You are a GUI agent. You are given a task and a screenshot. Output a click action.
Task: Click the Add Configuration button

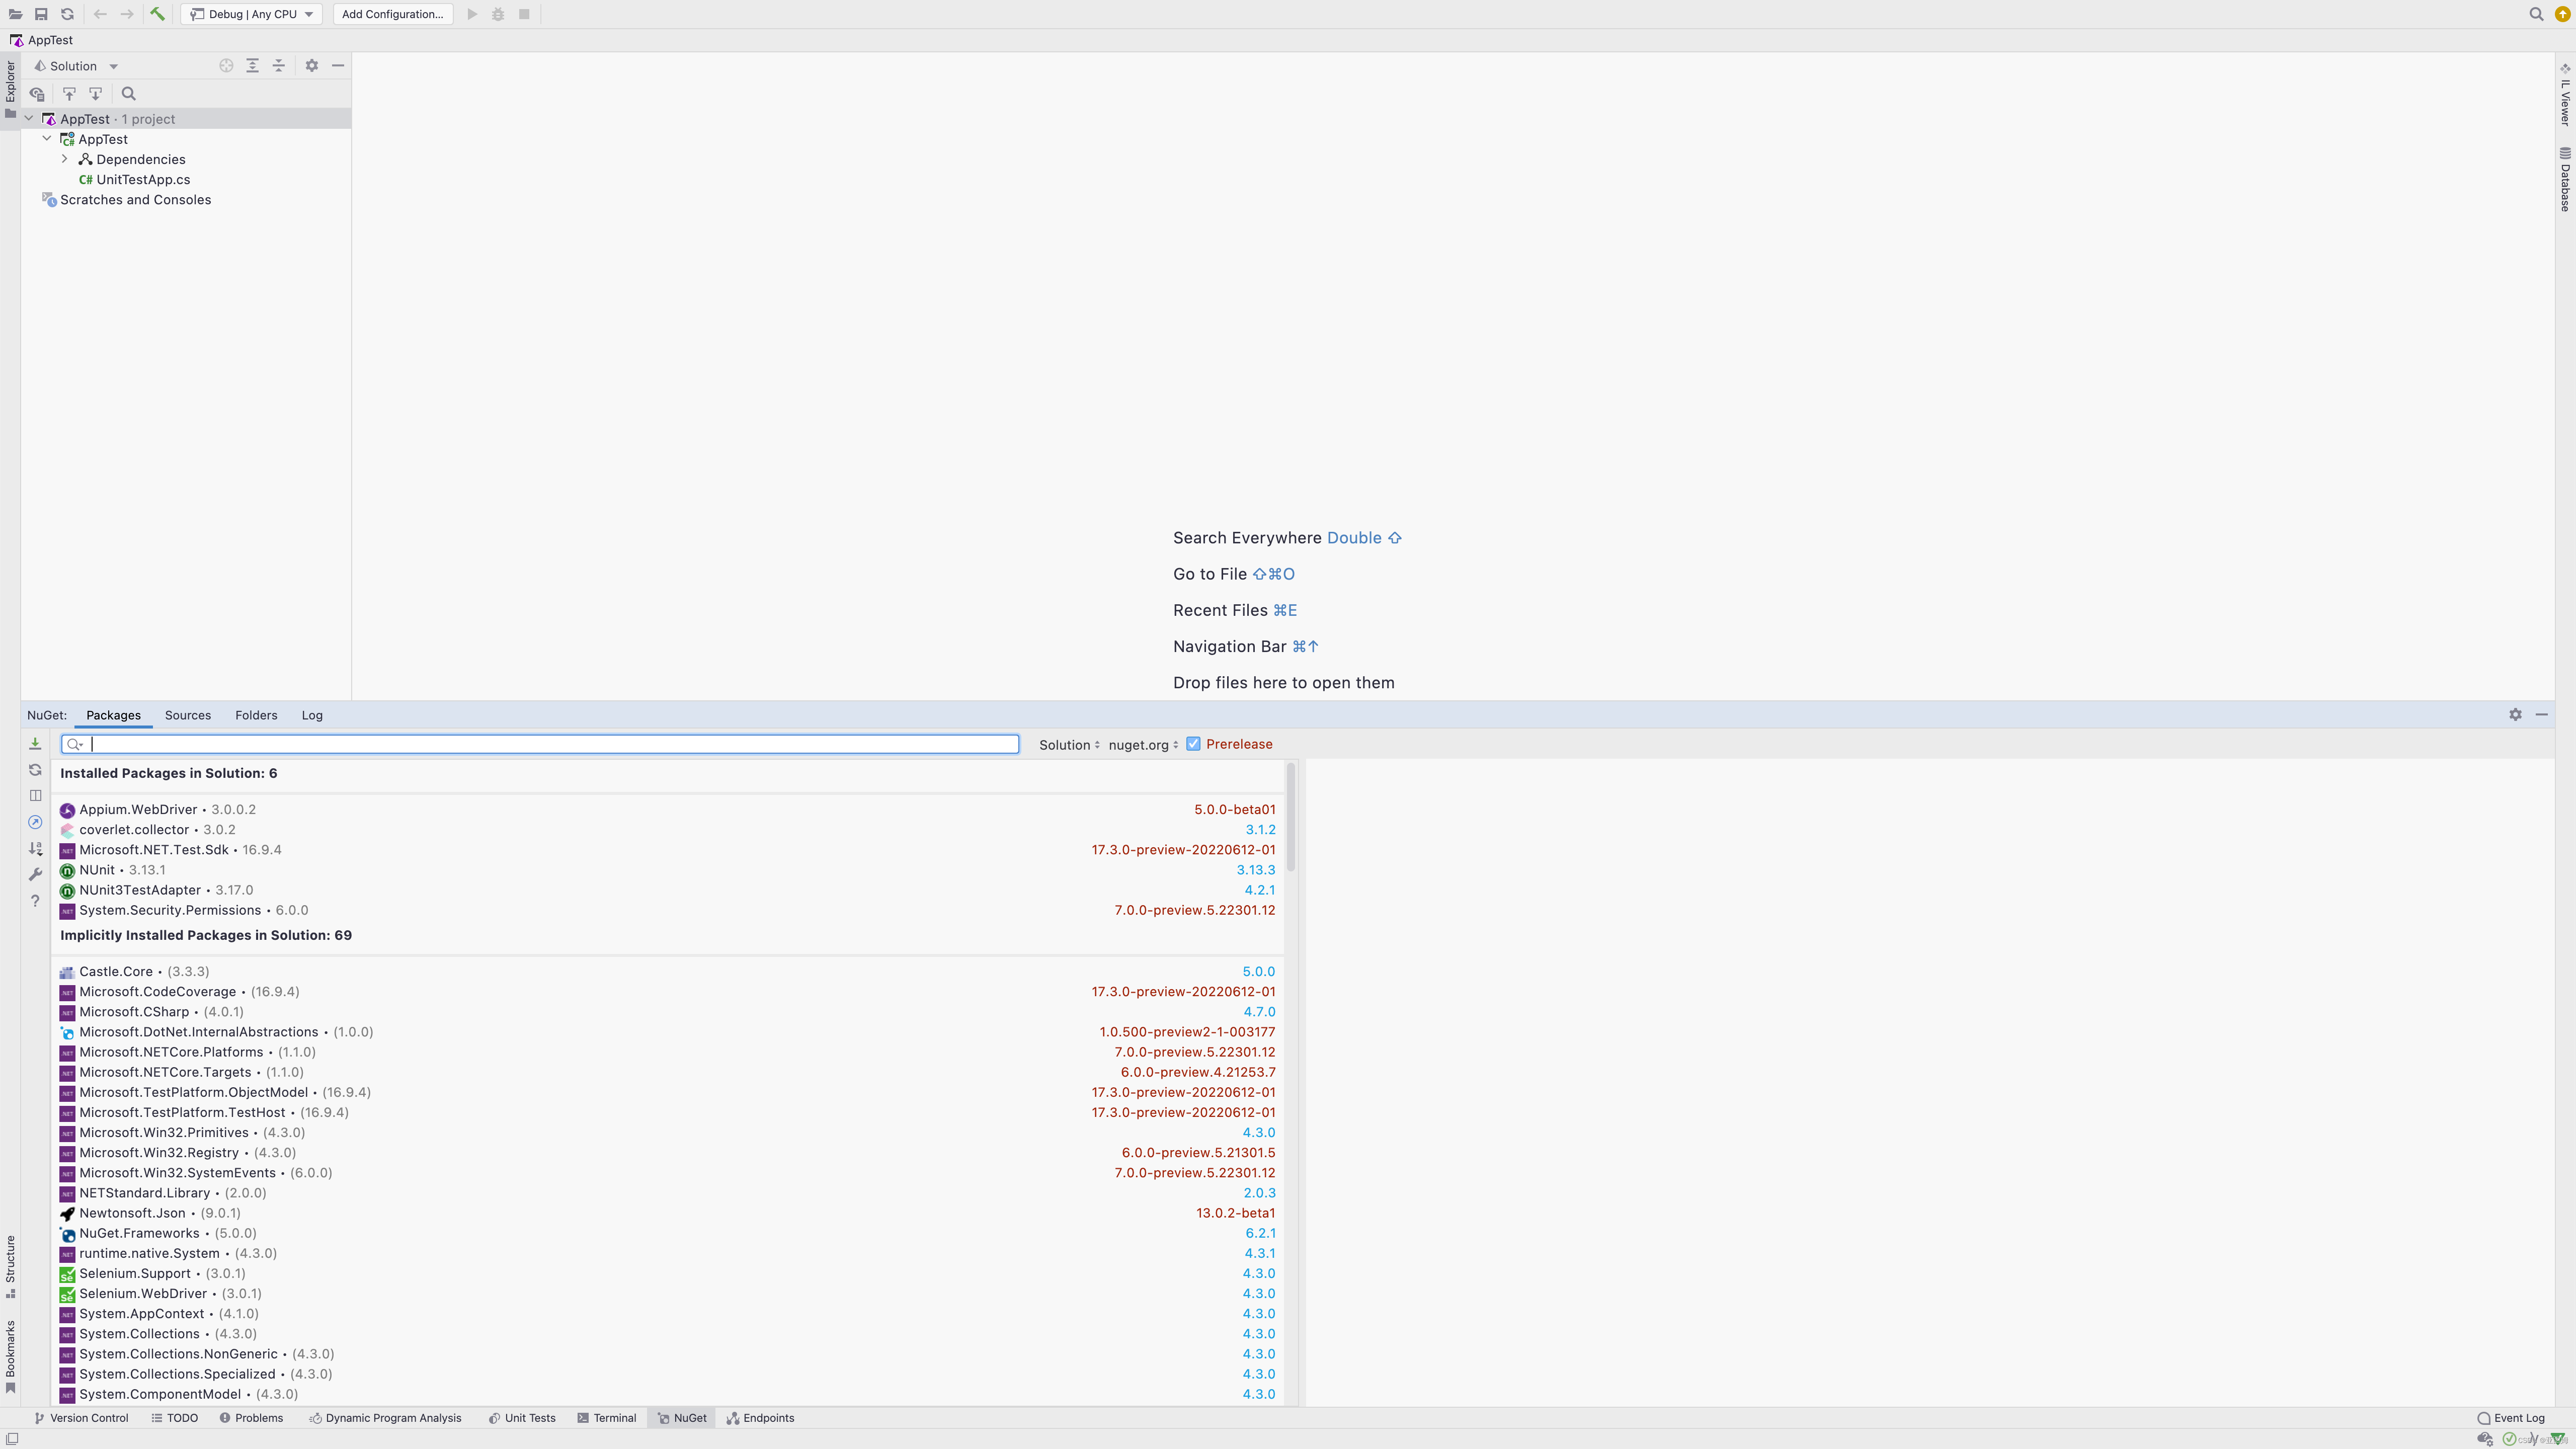(x=392, y=14)
